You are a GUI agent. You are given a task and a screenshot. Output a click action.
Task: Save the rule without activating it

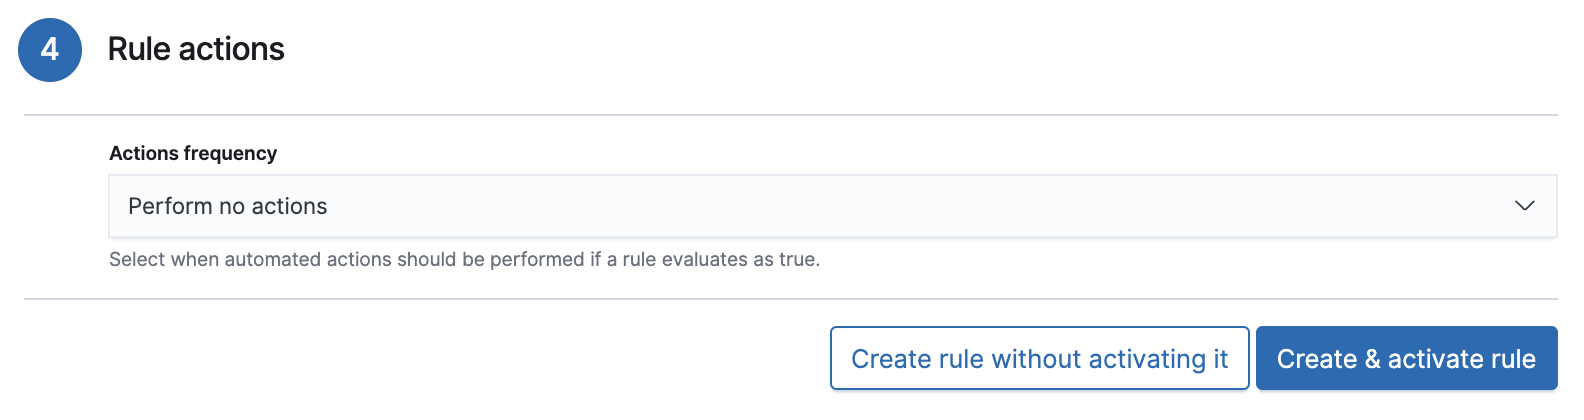click(1039, 358)
